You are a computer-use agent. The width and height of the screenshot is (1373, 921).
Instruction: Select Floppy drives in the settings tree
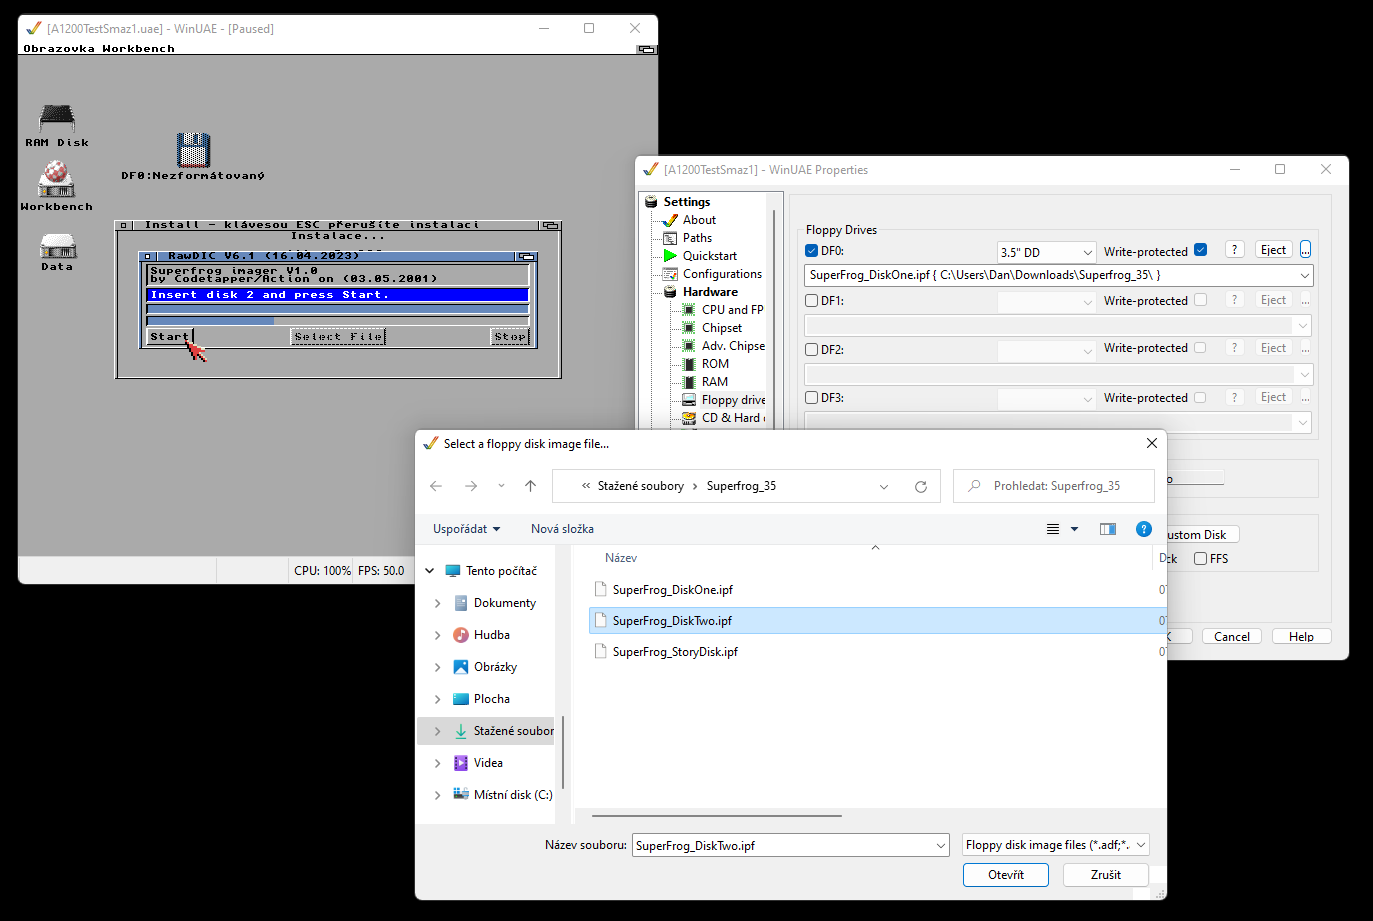point(733,400)
